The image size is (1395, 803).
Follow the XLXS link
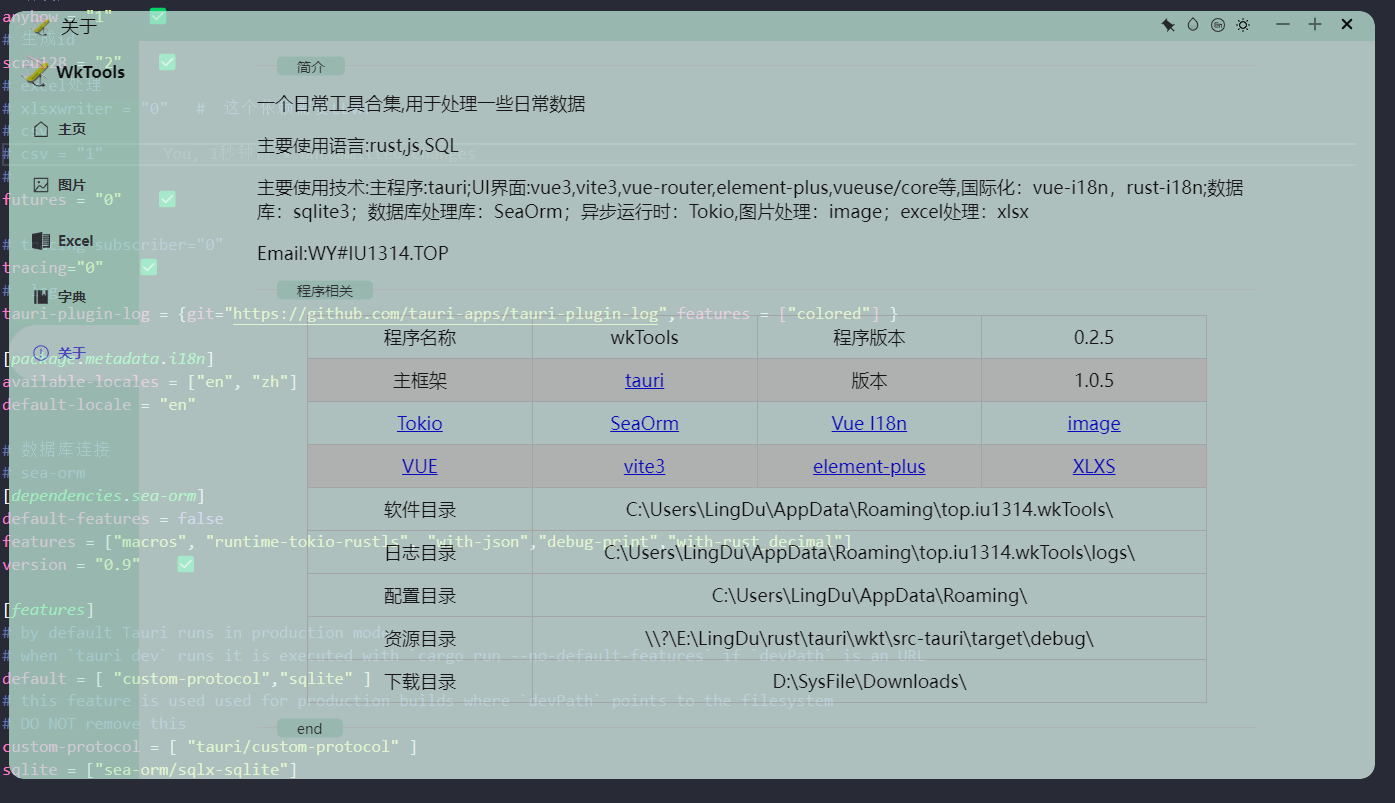click(x=1094, y=467)
